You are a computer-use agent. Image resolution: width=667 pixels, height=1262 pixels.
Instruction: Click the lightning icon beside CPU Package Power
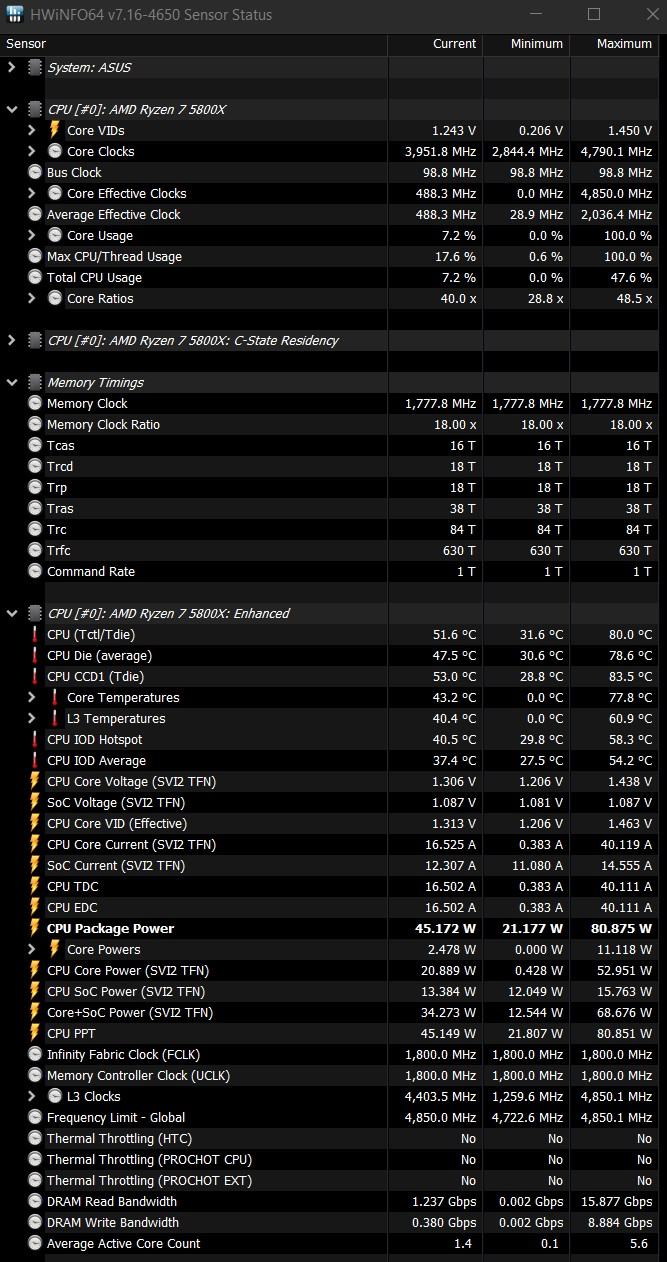point(35,928)
